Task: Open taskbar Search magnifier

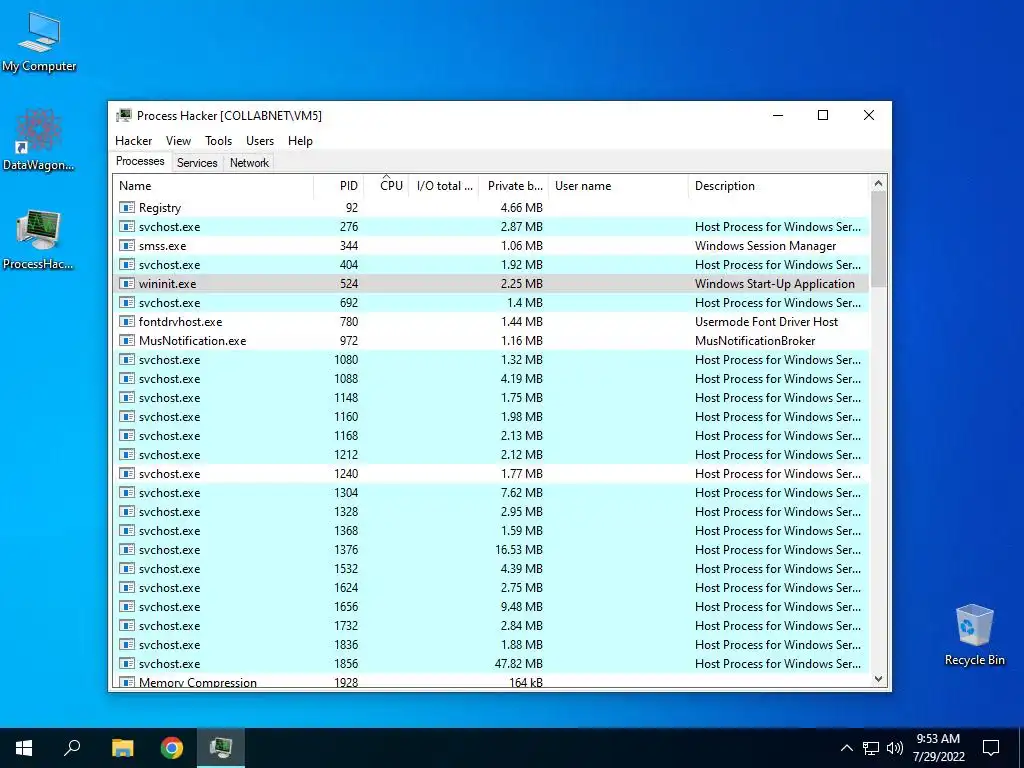Action: [x=72, y=748]
